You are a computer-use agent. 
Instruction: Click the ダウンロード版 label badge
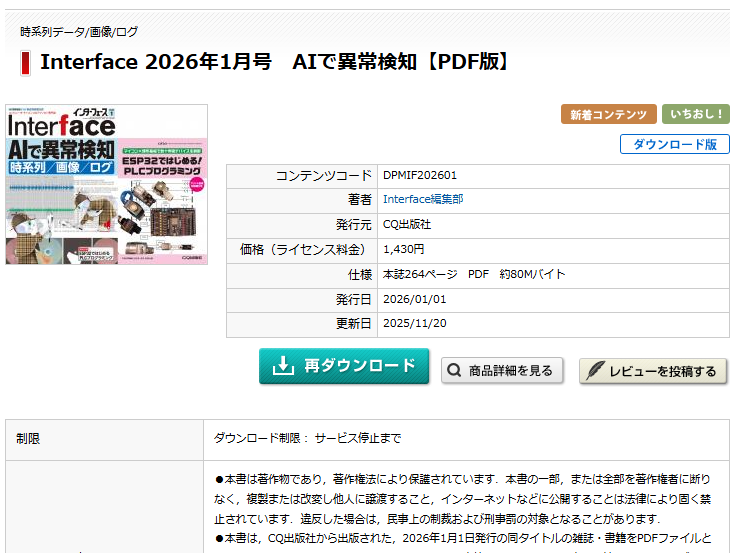point(674,144)
